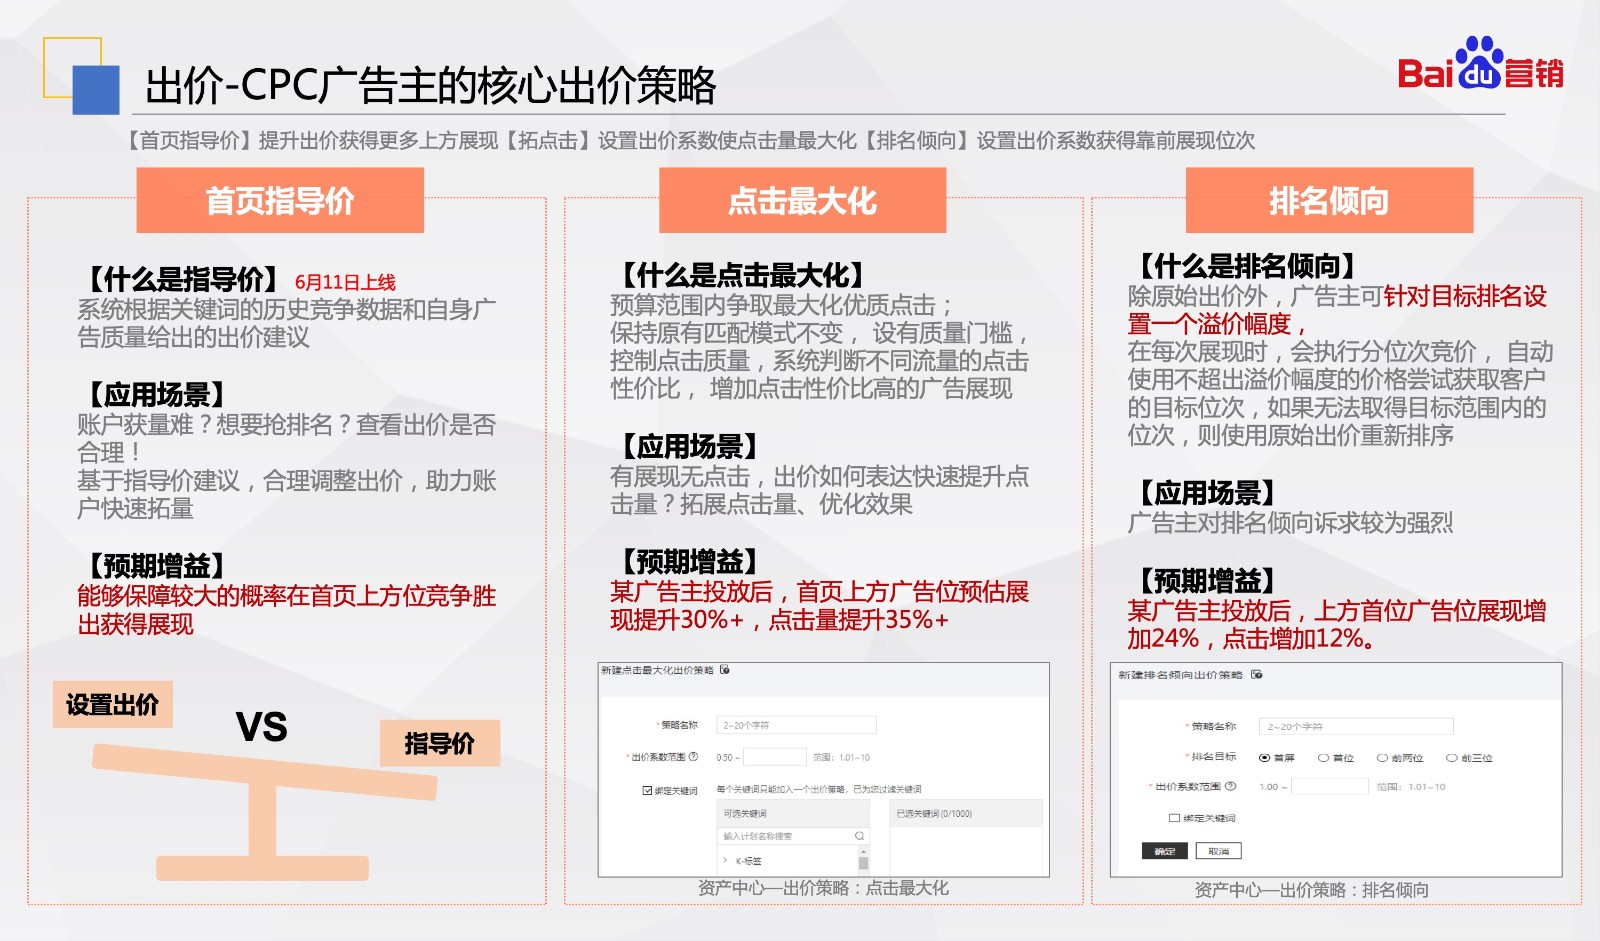Viewport: 1600px width, 941px height.
Task: Click the caption 资产中心—出价策略：点击最大化
Action: [x=823, y=888]
